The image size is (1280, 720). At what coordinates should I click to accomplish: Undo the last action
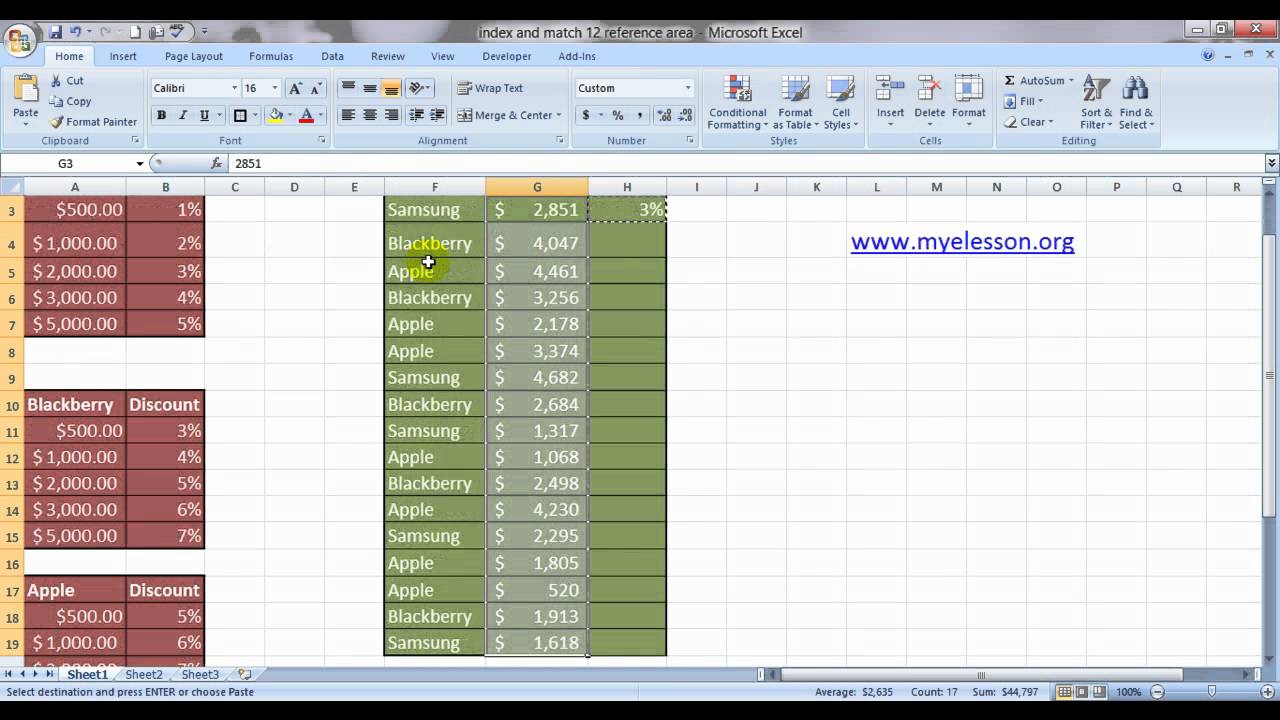click(75, 32)
